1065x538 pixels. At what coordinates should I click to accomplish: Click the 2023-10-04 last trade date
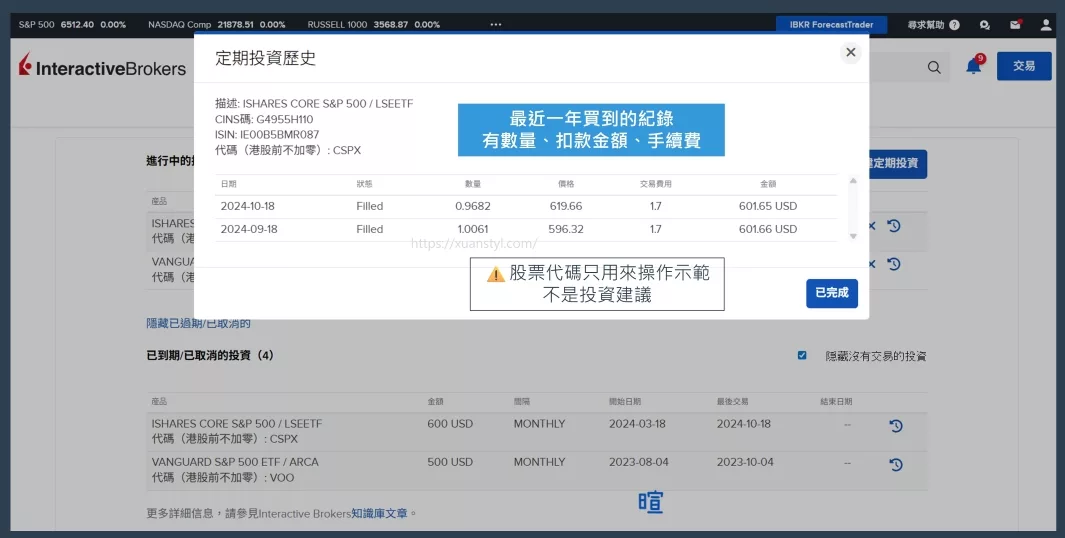pos(745,462)
